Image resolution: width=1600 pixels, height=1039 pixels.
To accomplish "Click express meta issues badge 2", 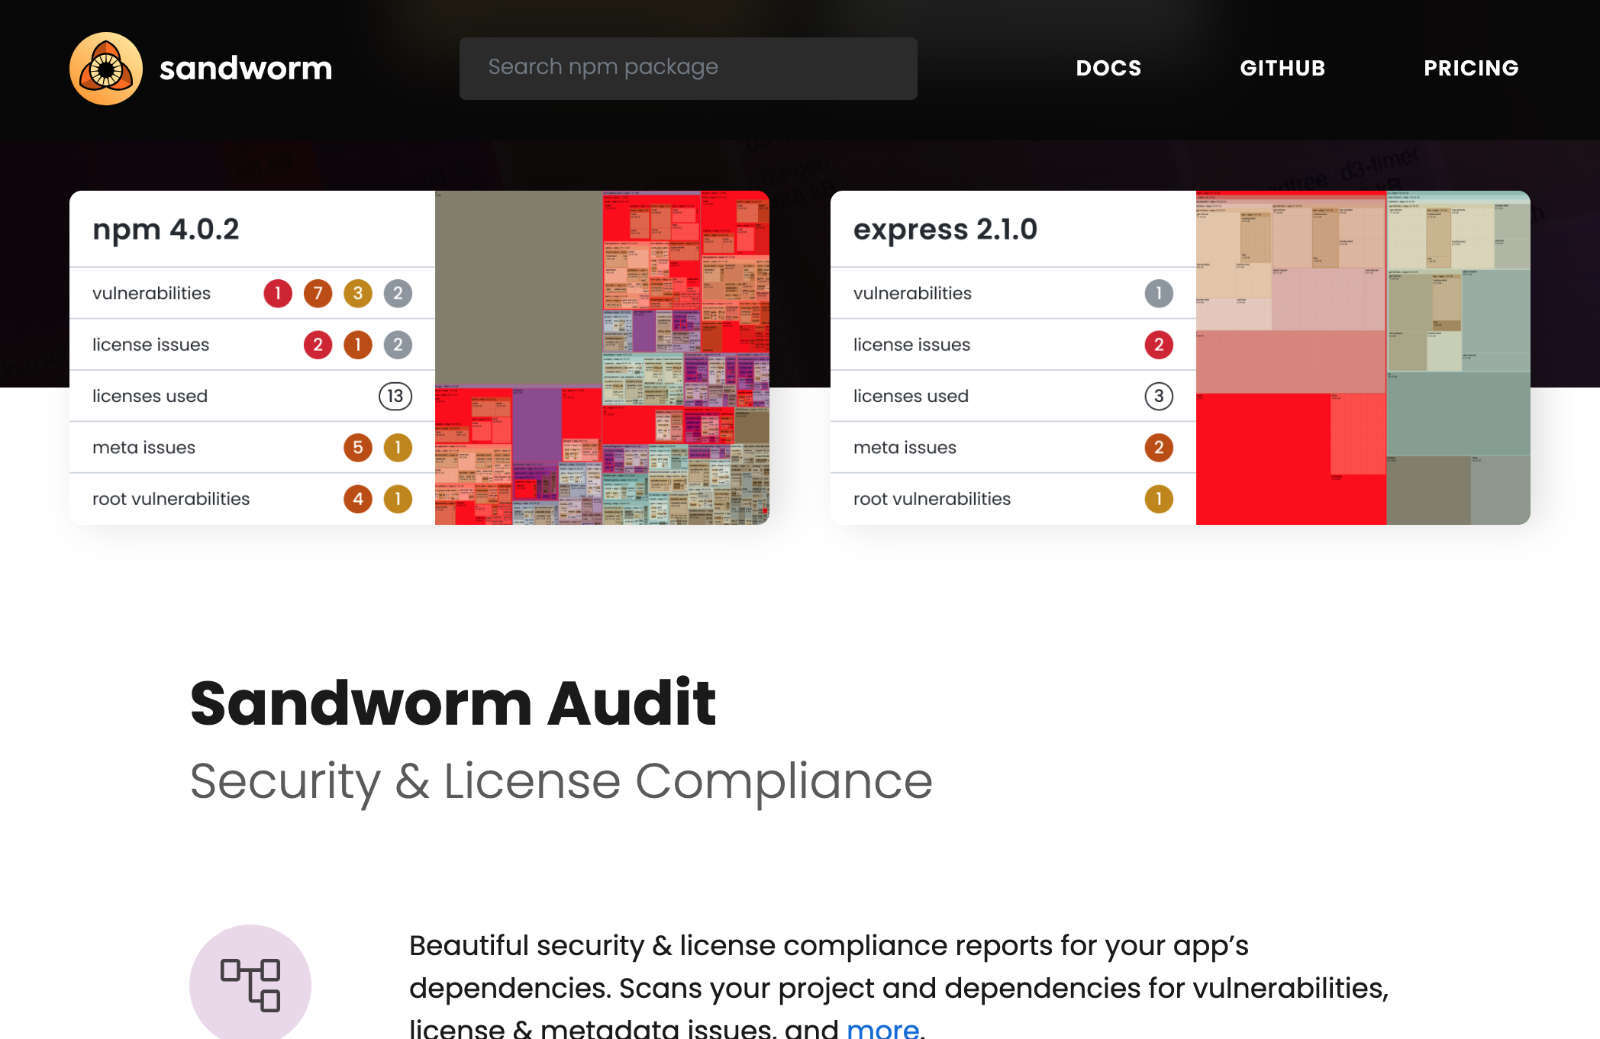I will (x=1159, y=447).
